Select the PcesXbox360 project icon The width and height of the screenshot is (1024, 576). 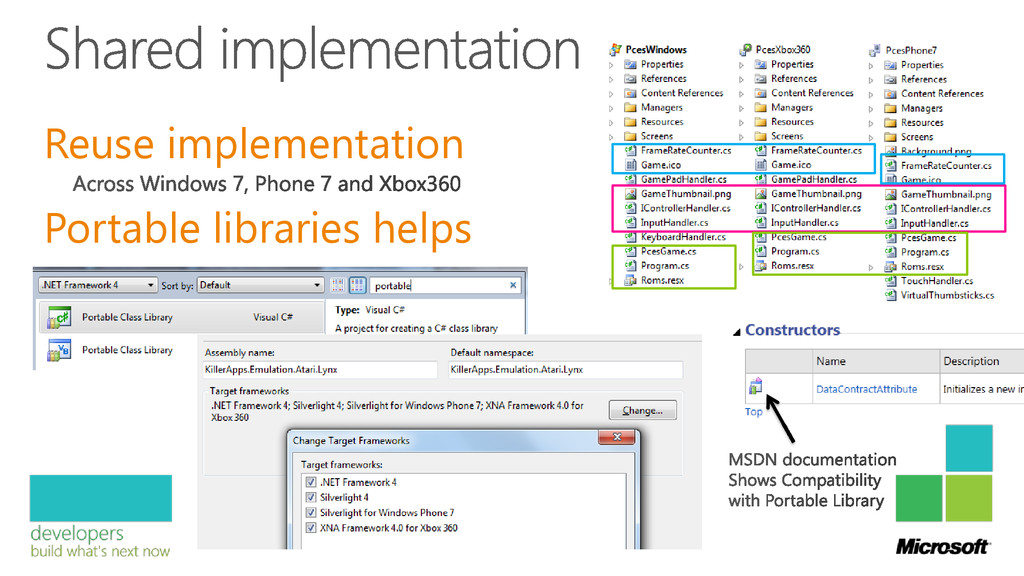click(x=745, y=49)
